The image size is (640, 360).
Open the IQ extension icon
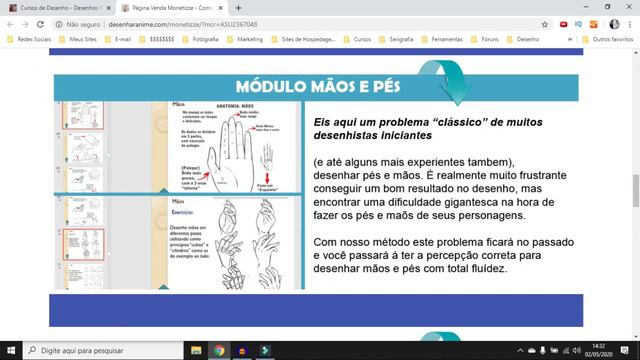pyautogui.click(x=578, y=24)
